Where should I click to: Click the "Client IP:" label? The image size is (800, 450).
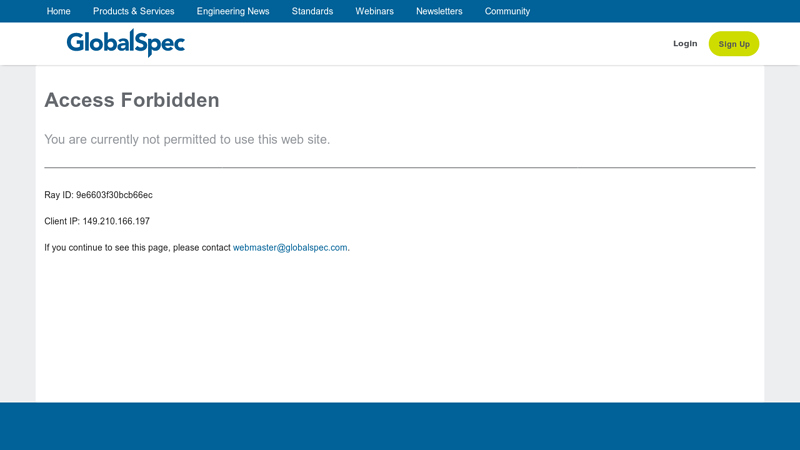pyautogui.click(x=62, y=221)
